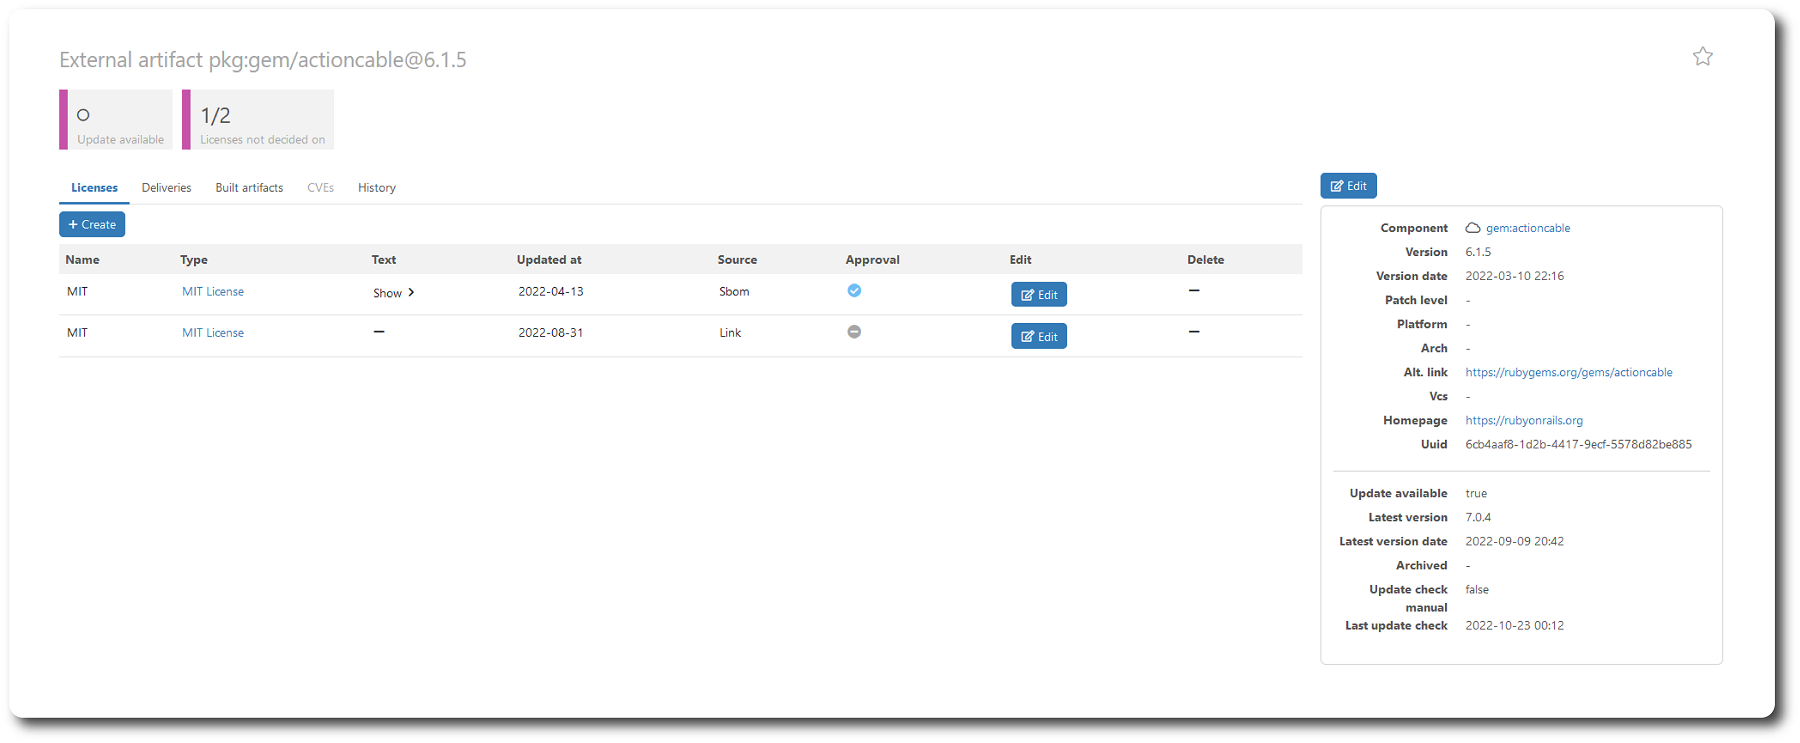Open MIT License type link in Link row
The width and height of the screenshot is (1800, 743).
213,333
